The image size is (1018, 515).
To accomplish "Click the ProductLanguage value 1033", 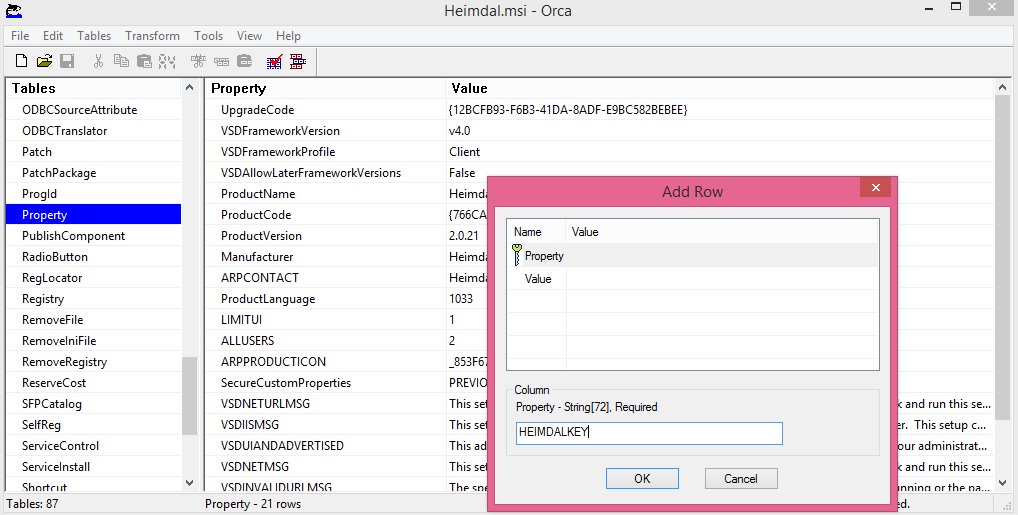I will click(461, 299).
